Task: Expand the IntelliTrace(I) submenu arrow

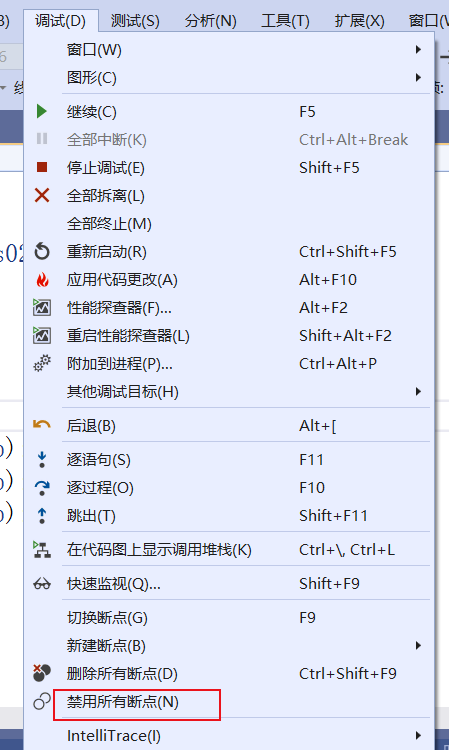Action: (x=418, y=736)
